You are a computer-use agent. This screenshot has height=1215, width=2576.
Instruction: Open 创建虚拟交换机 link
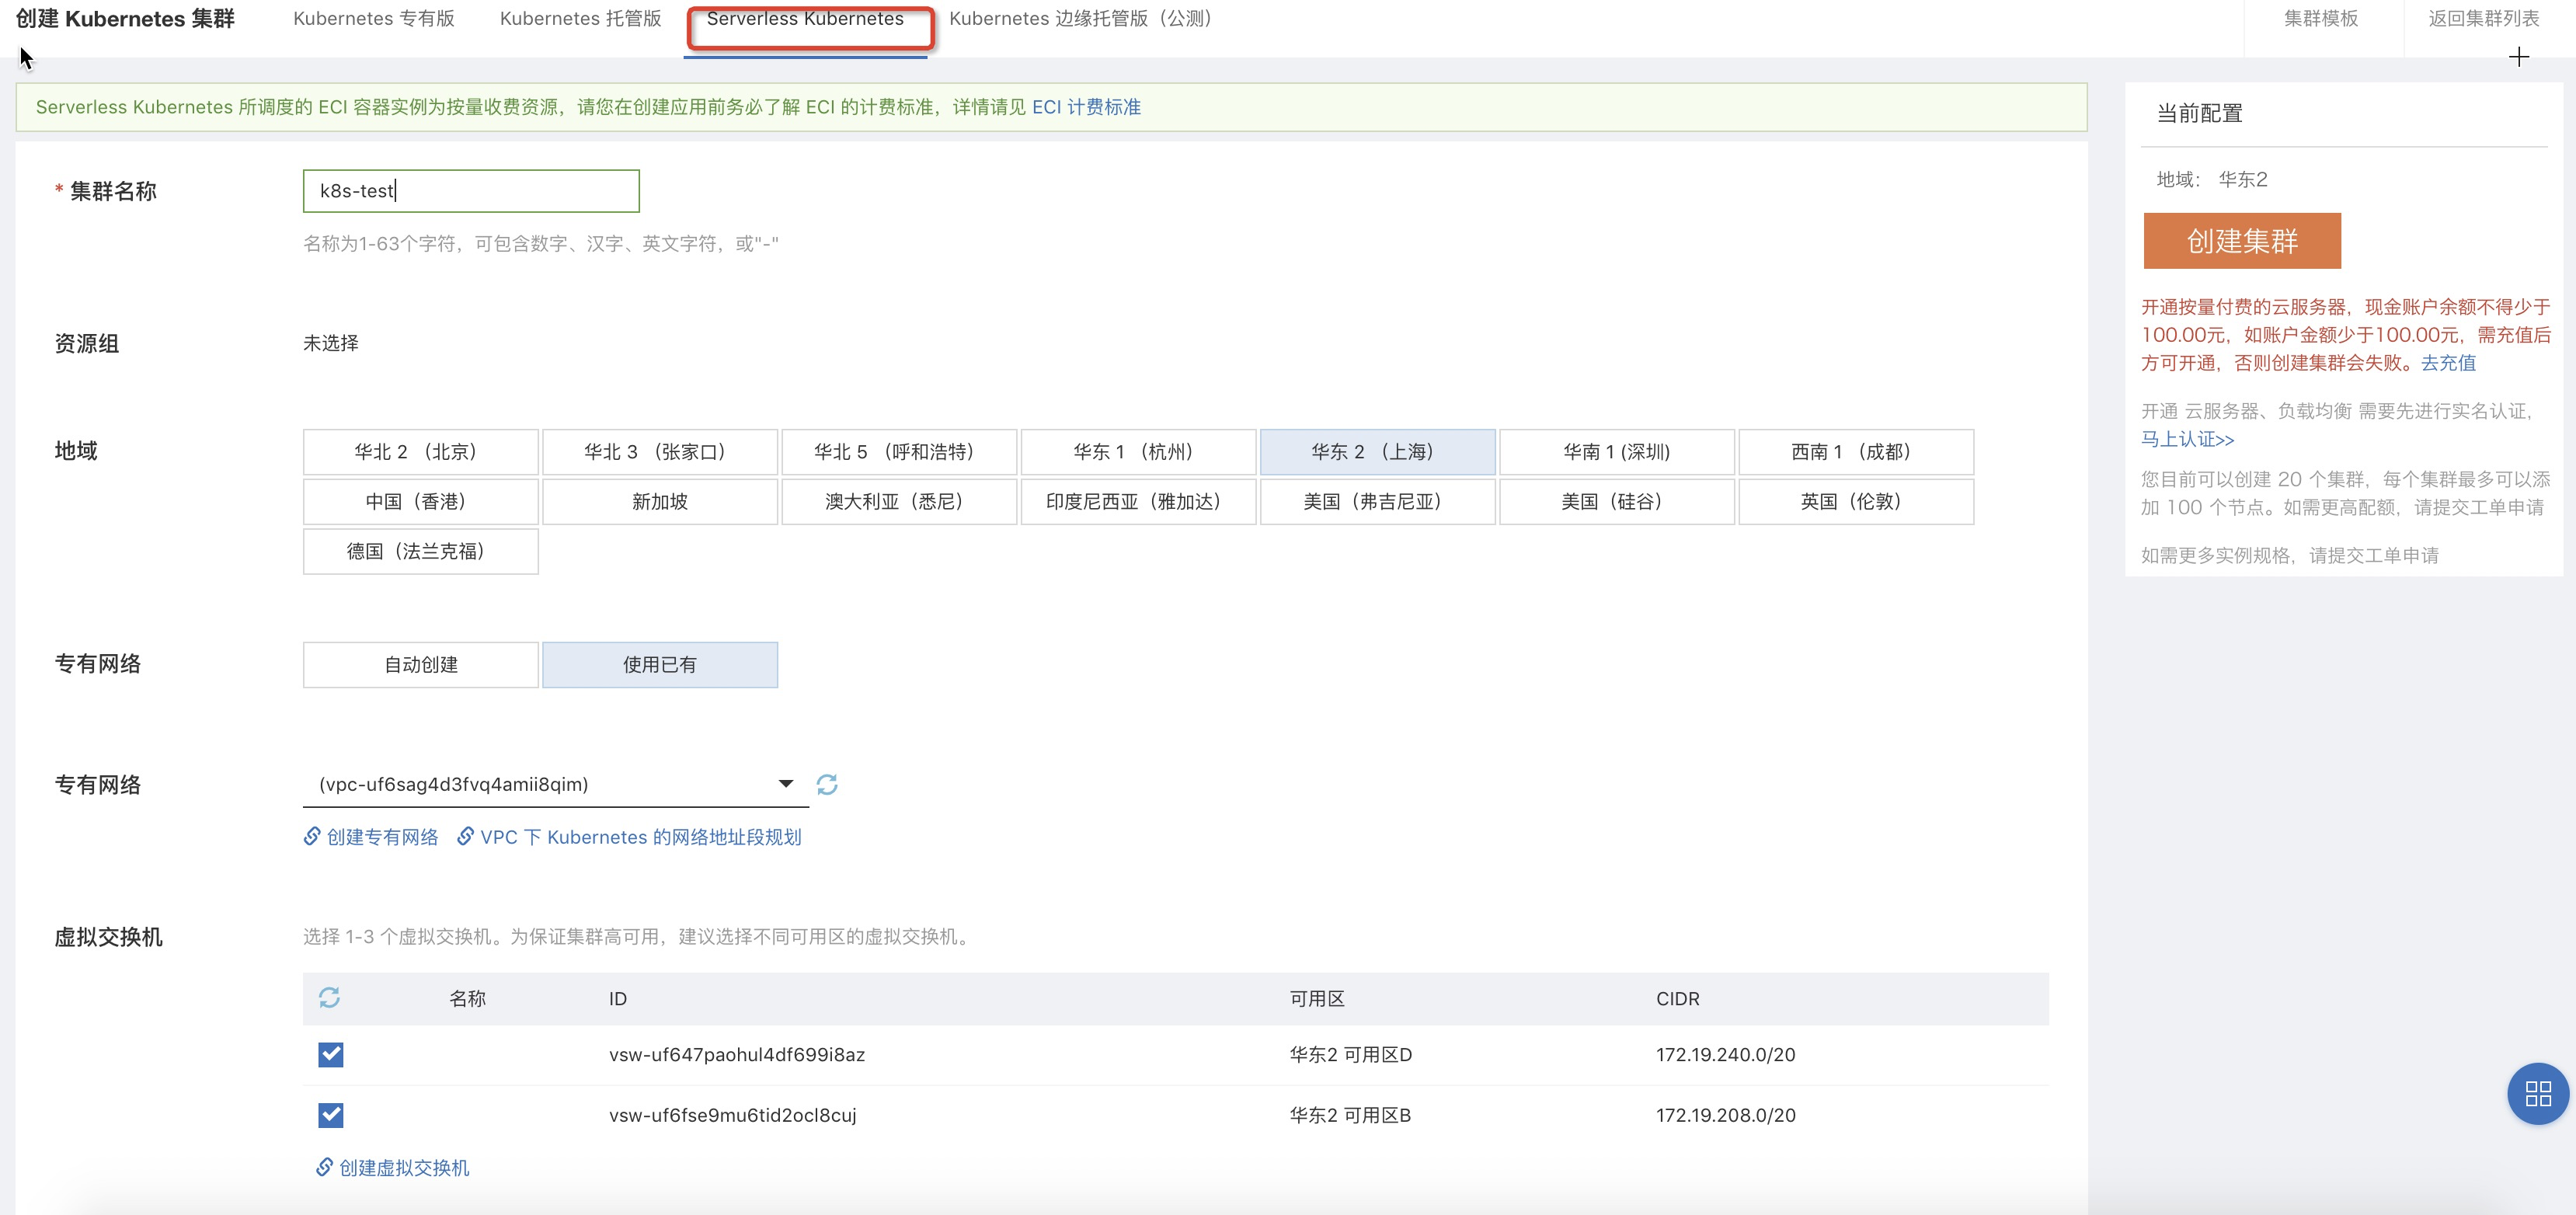click(393, 1168)
